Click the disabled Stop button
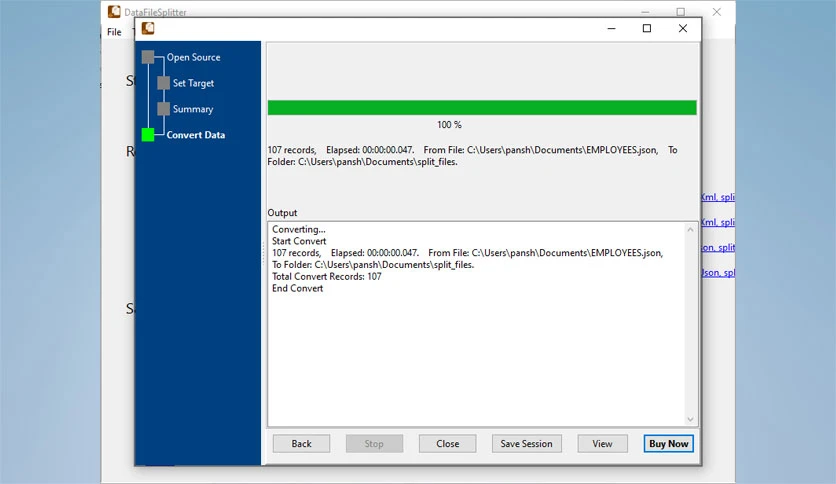This screenshot has width=836, height=484. (x=374, y=443)
